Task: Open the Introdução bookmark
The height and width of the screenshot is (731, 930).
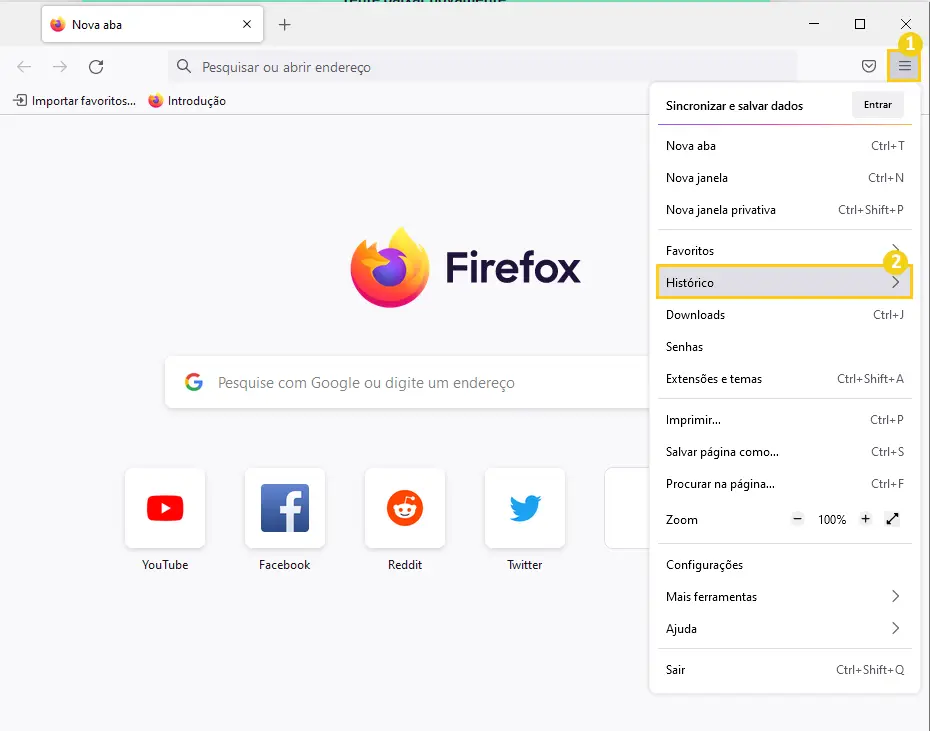Action: tap(187, 101)
